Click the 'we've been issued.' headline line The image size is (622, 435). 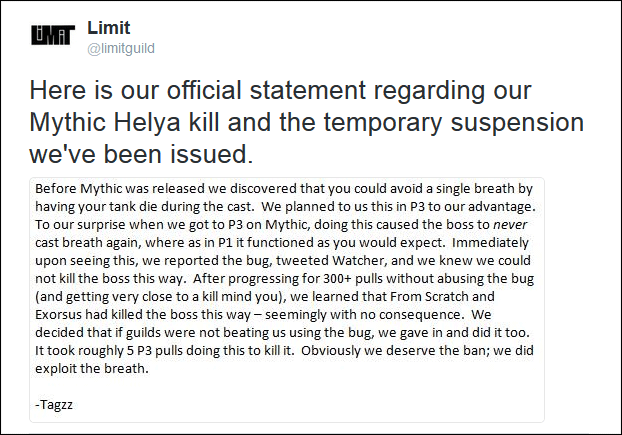coord(141,154)
